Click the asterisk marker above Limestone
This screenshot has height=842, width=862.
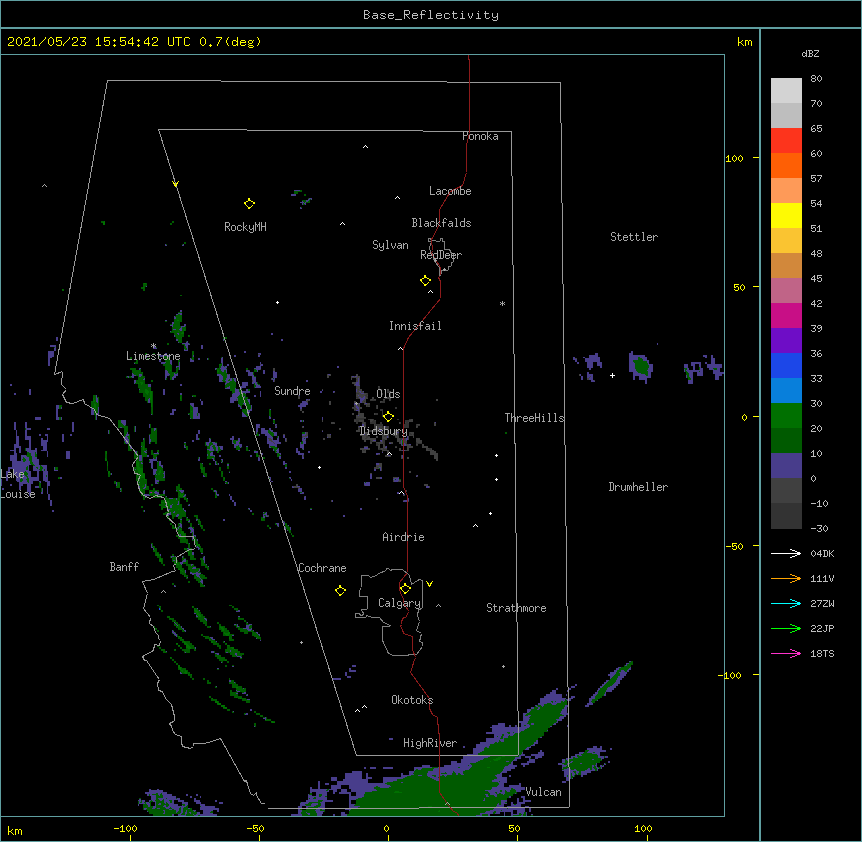tap(153, 346)
